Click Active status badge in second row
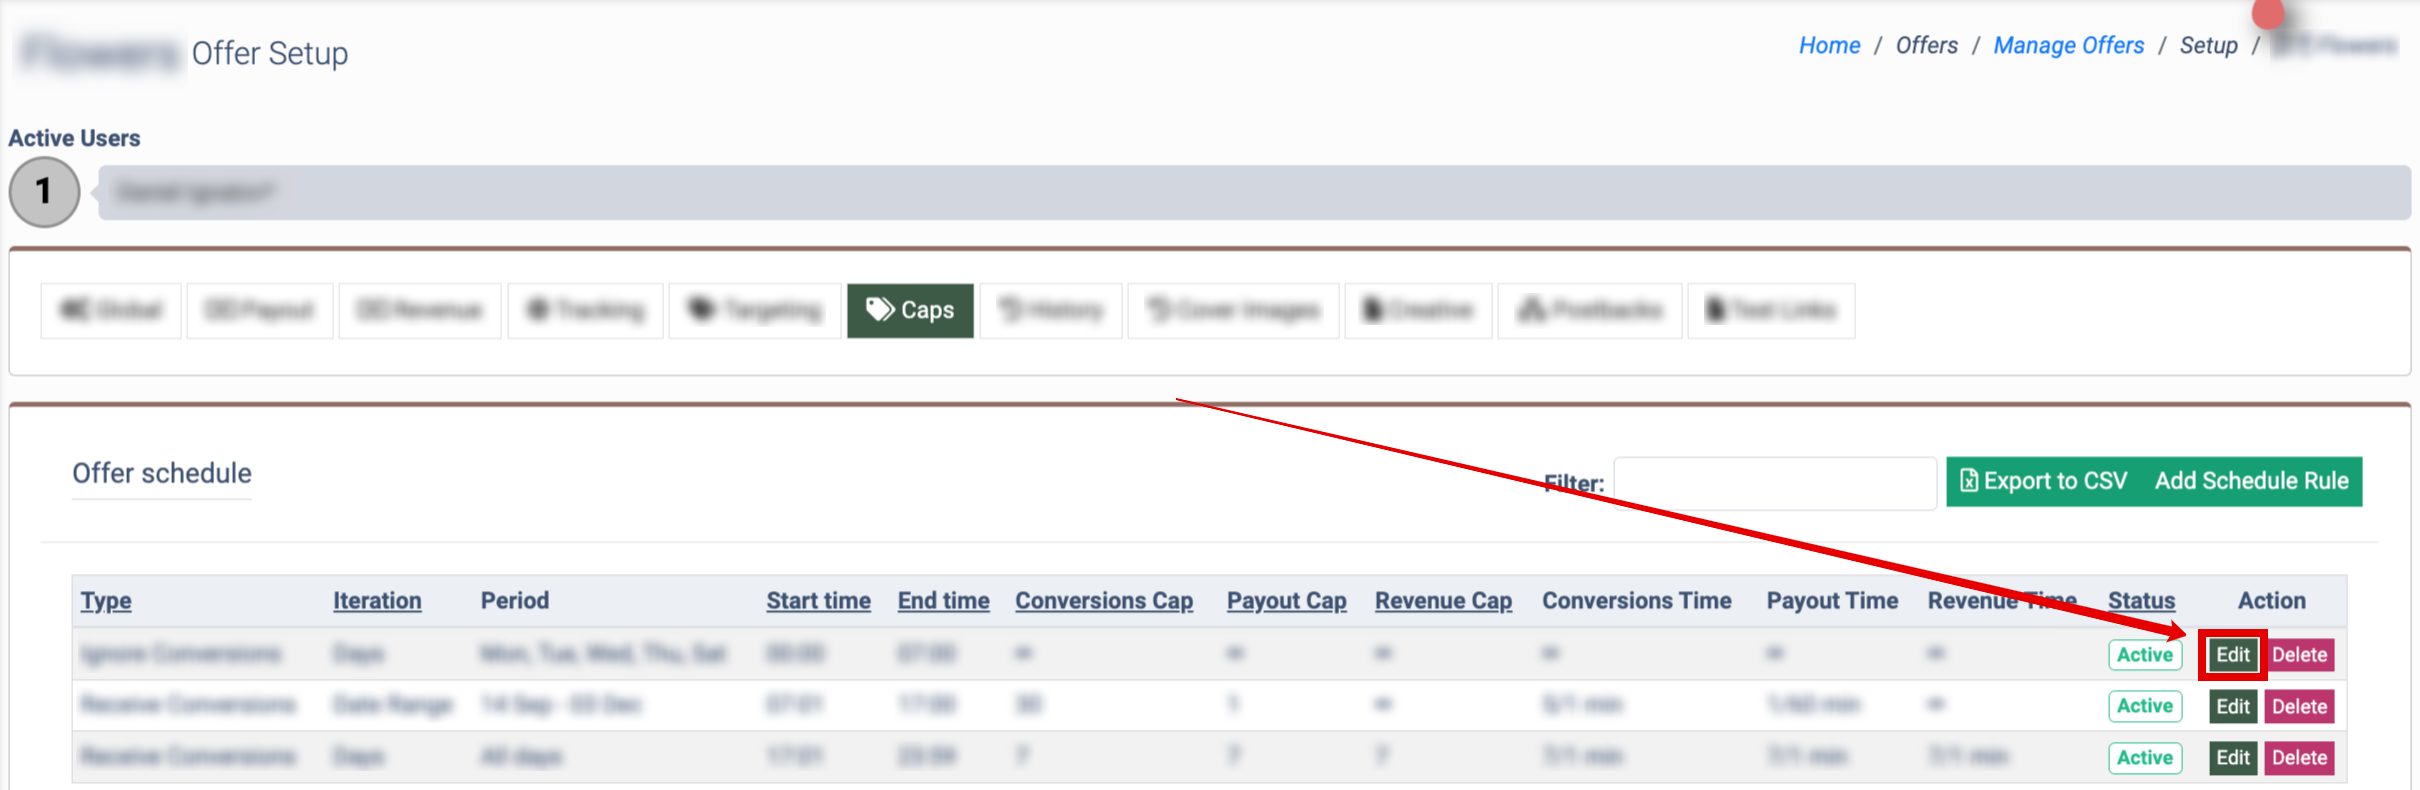The image size is (2420, 790). [x=2144, y=706]
